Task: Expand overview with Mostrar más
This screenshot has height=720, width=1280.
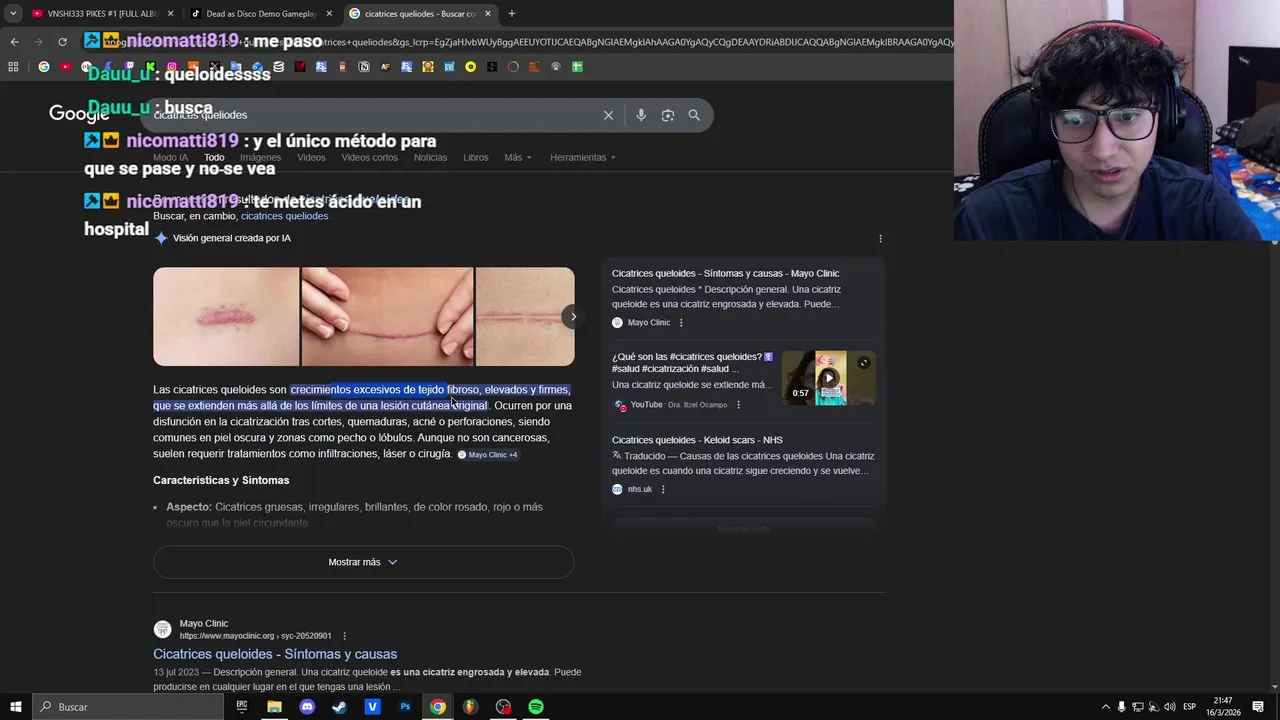Action: coord(363,562)
